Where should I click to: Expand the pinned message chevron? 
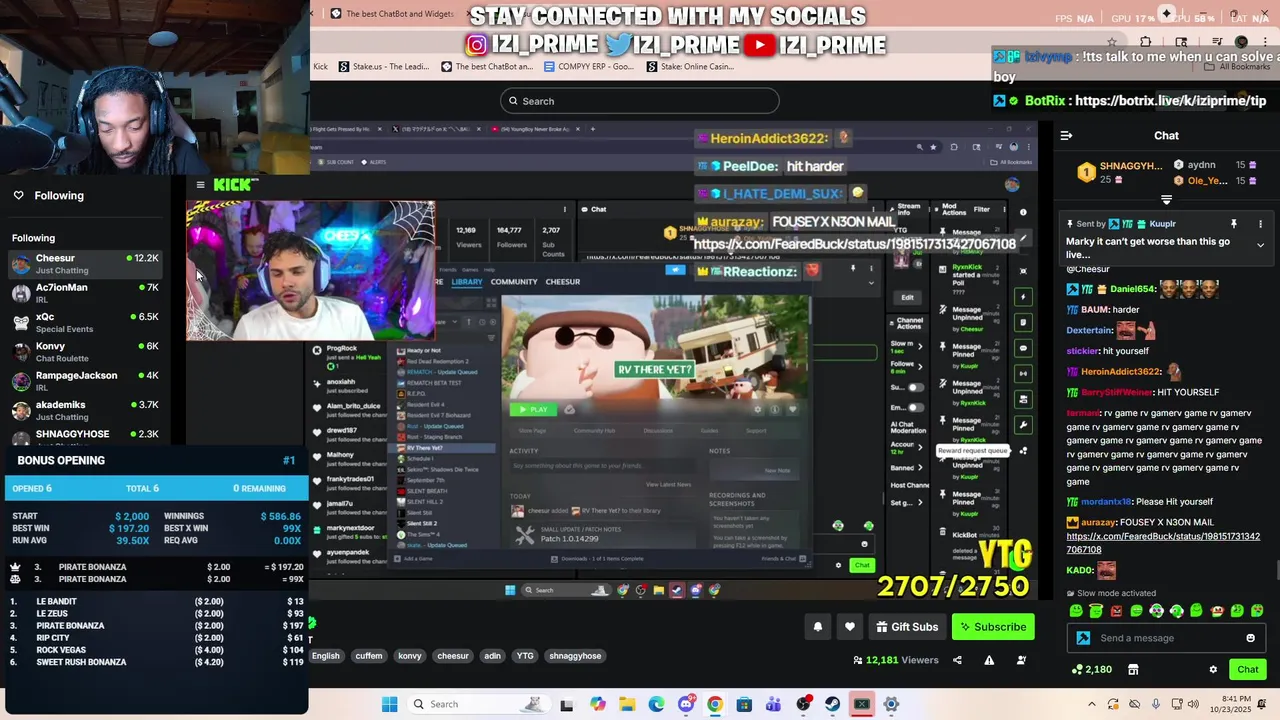click(x=1260, y=245)
